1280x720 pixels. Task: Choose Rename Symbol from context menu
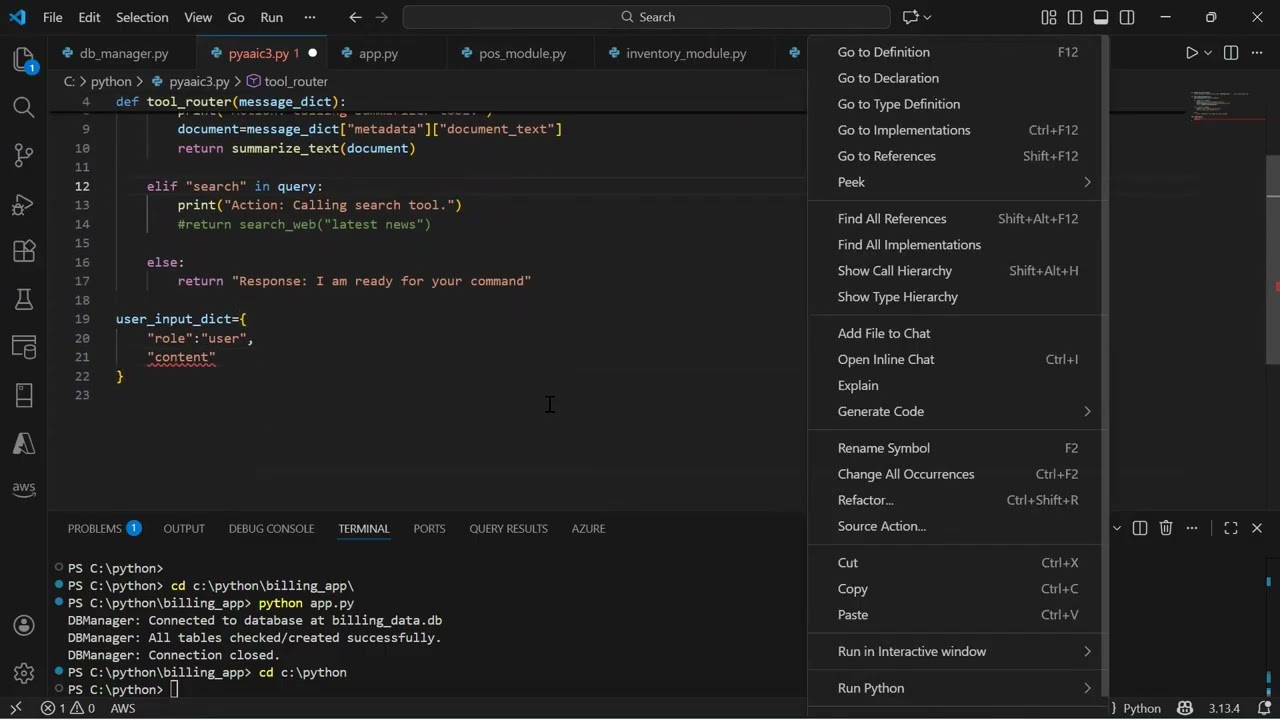pos(958,448)
